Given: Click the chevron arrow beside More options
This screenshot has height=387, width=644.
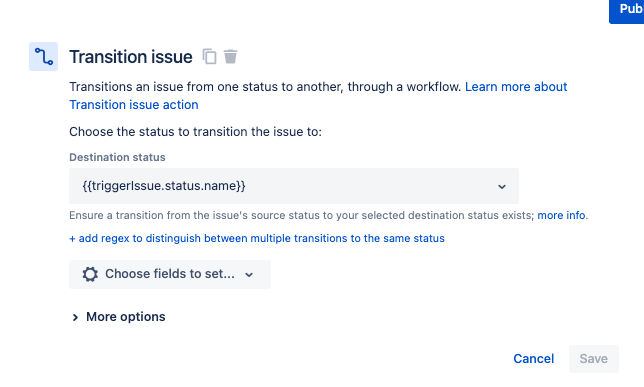Looking at the screenshot, I should coord(75,317).
